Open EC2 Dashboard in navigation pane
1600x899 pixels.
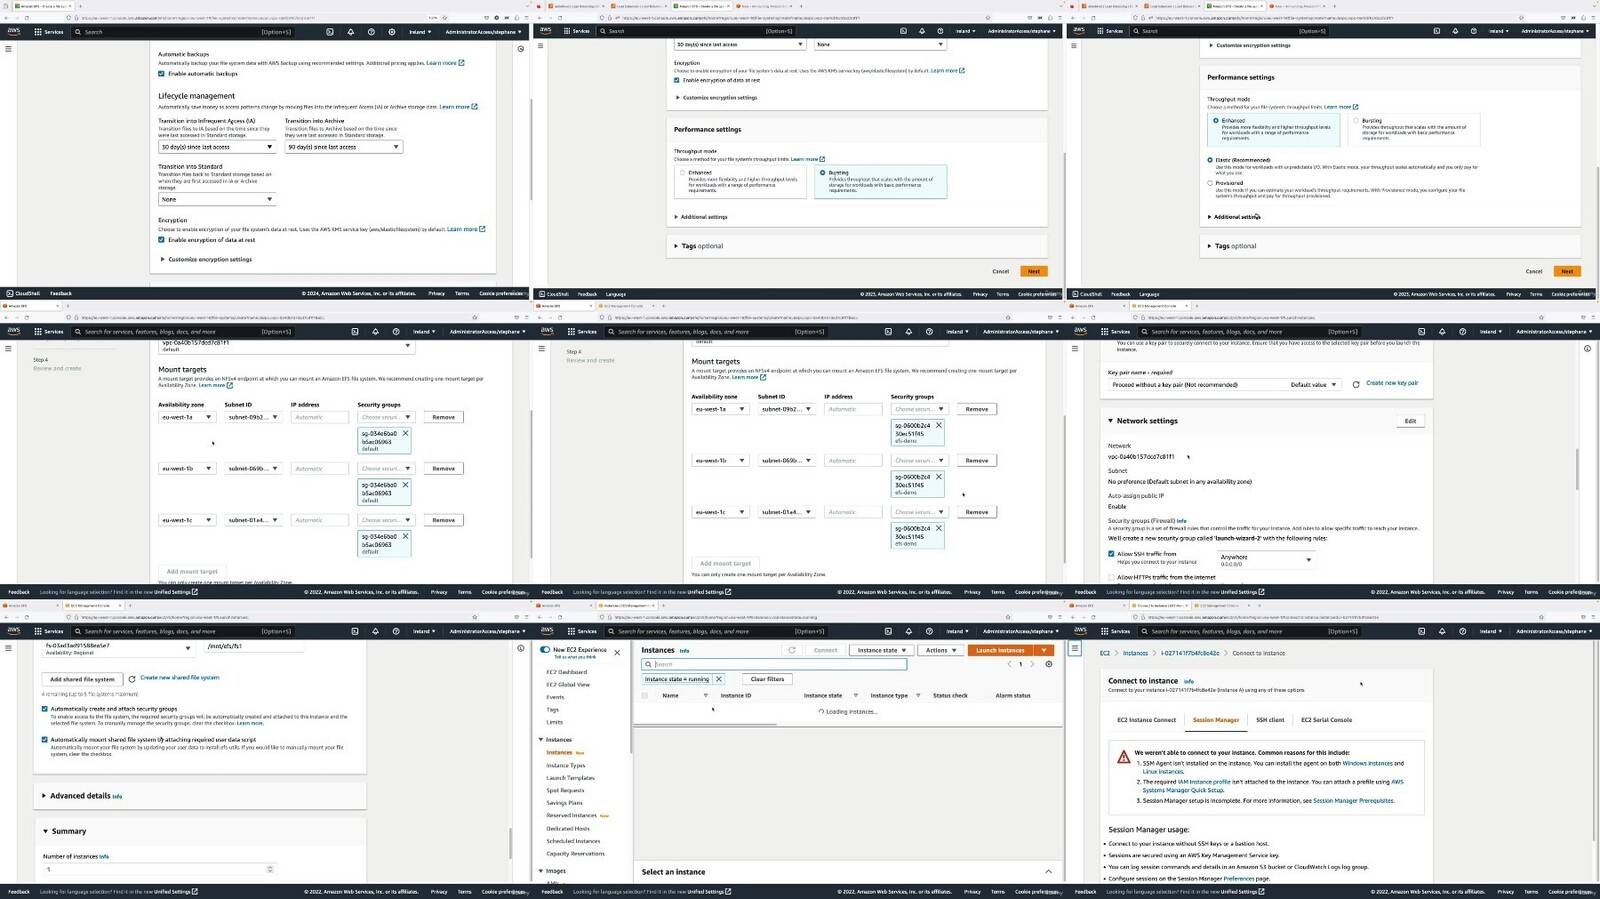[566, 672]
